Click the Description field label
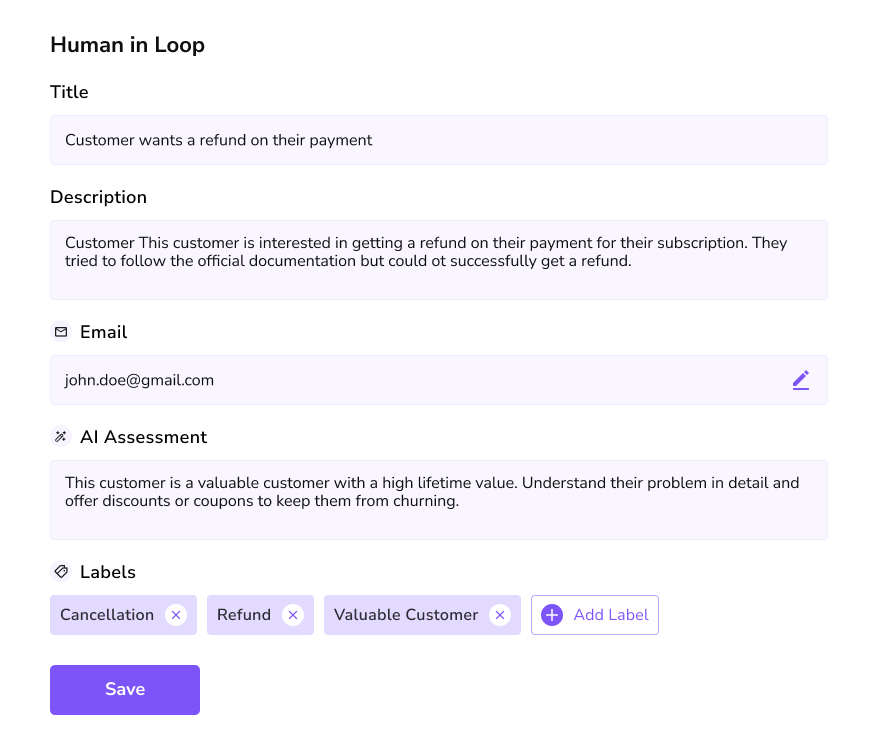This screenshot has width=878, height=748. [98, 197]
